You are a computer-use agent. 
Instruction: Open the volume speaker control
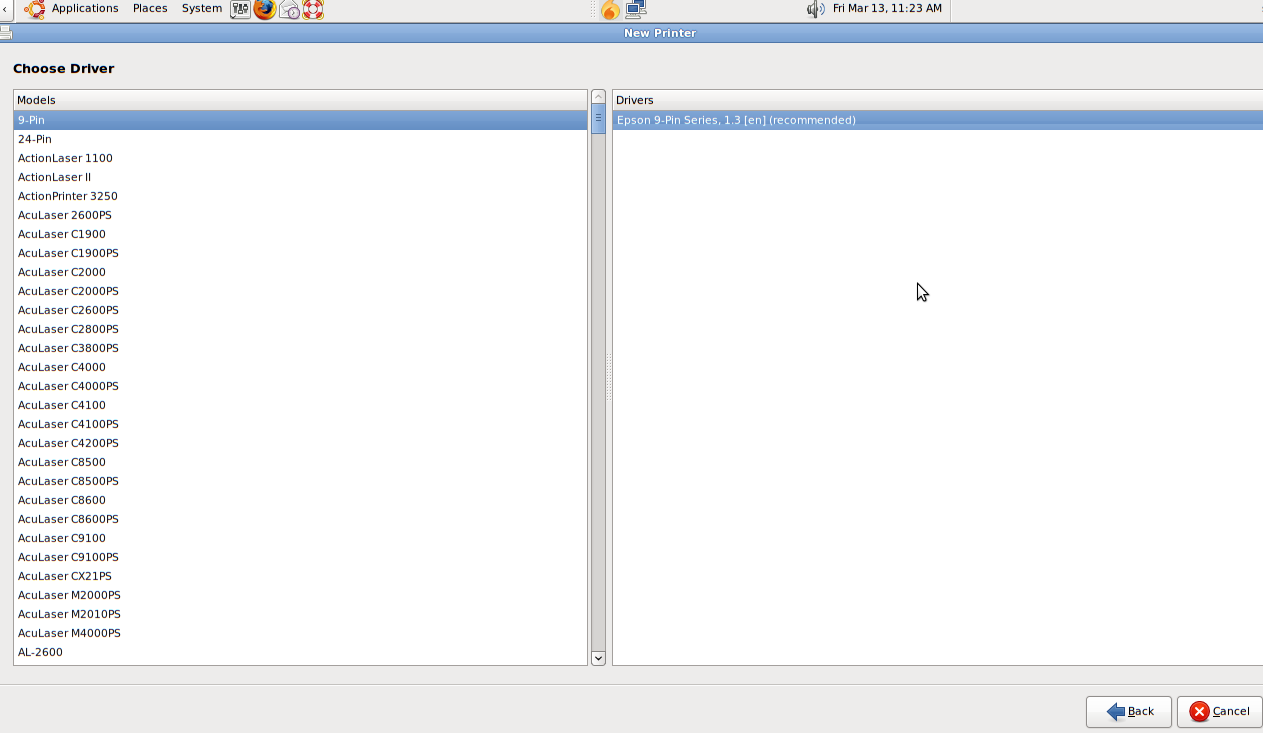(815, 9)
